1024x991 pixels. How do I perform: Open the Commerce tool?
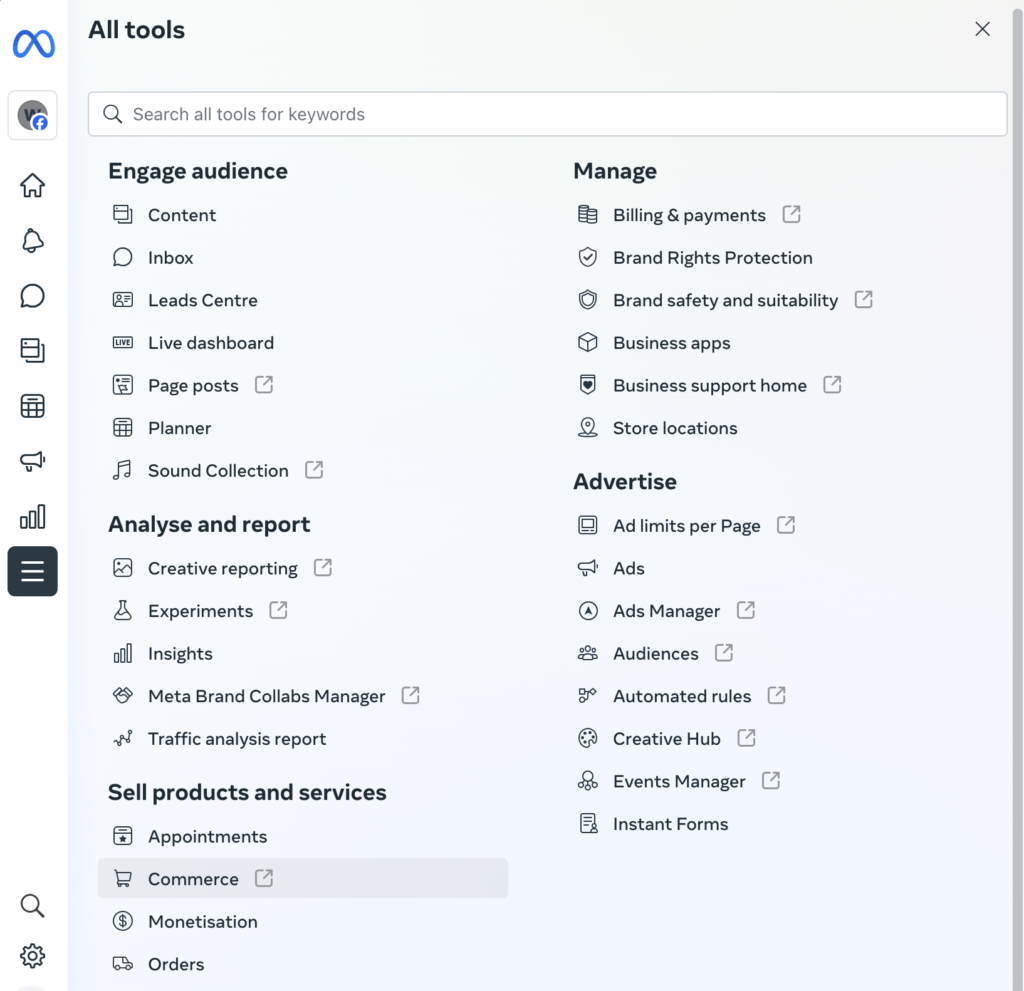[x=193, y=879]
